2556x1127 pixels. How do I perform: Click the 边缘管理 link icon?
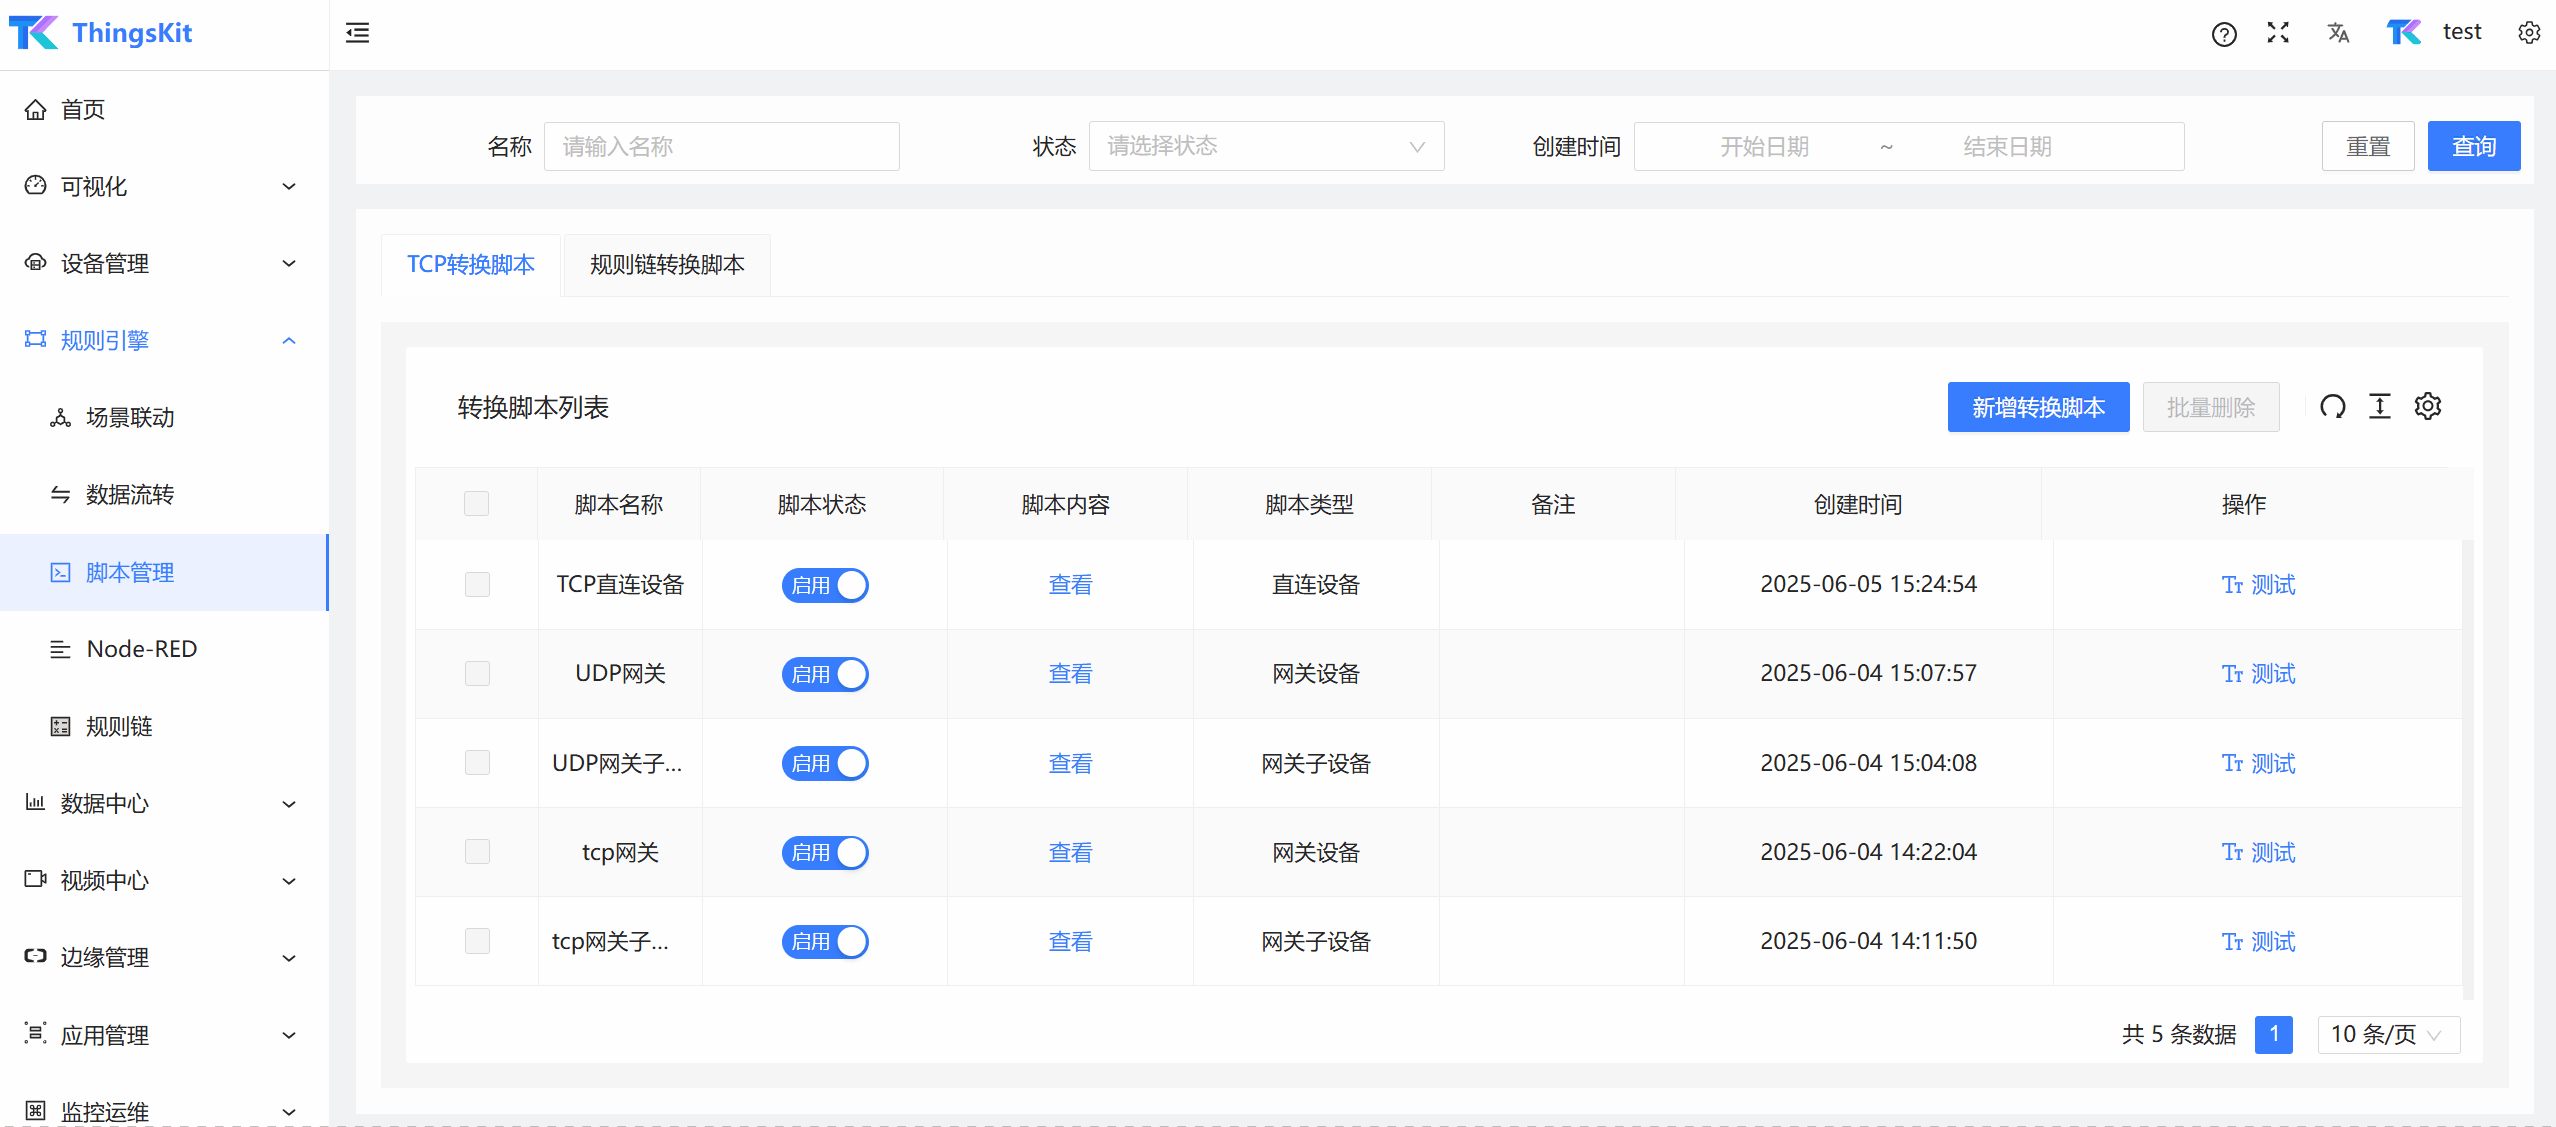point(36,957)
